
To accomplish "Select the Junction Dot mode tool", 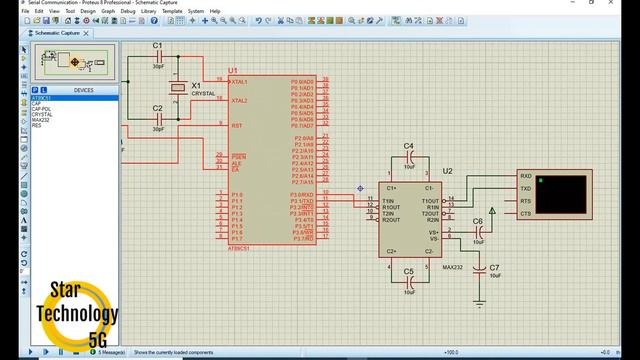I will click(24, 67).
